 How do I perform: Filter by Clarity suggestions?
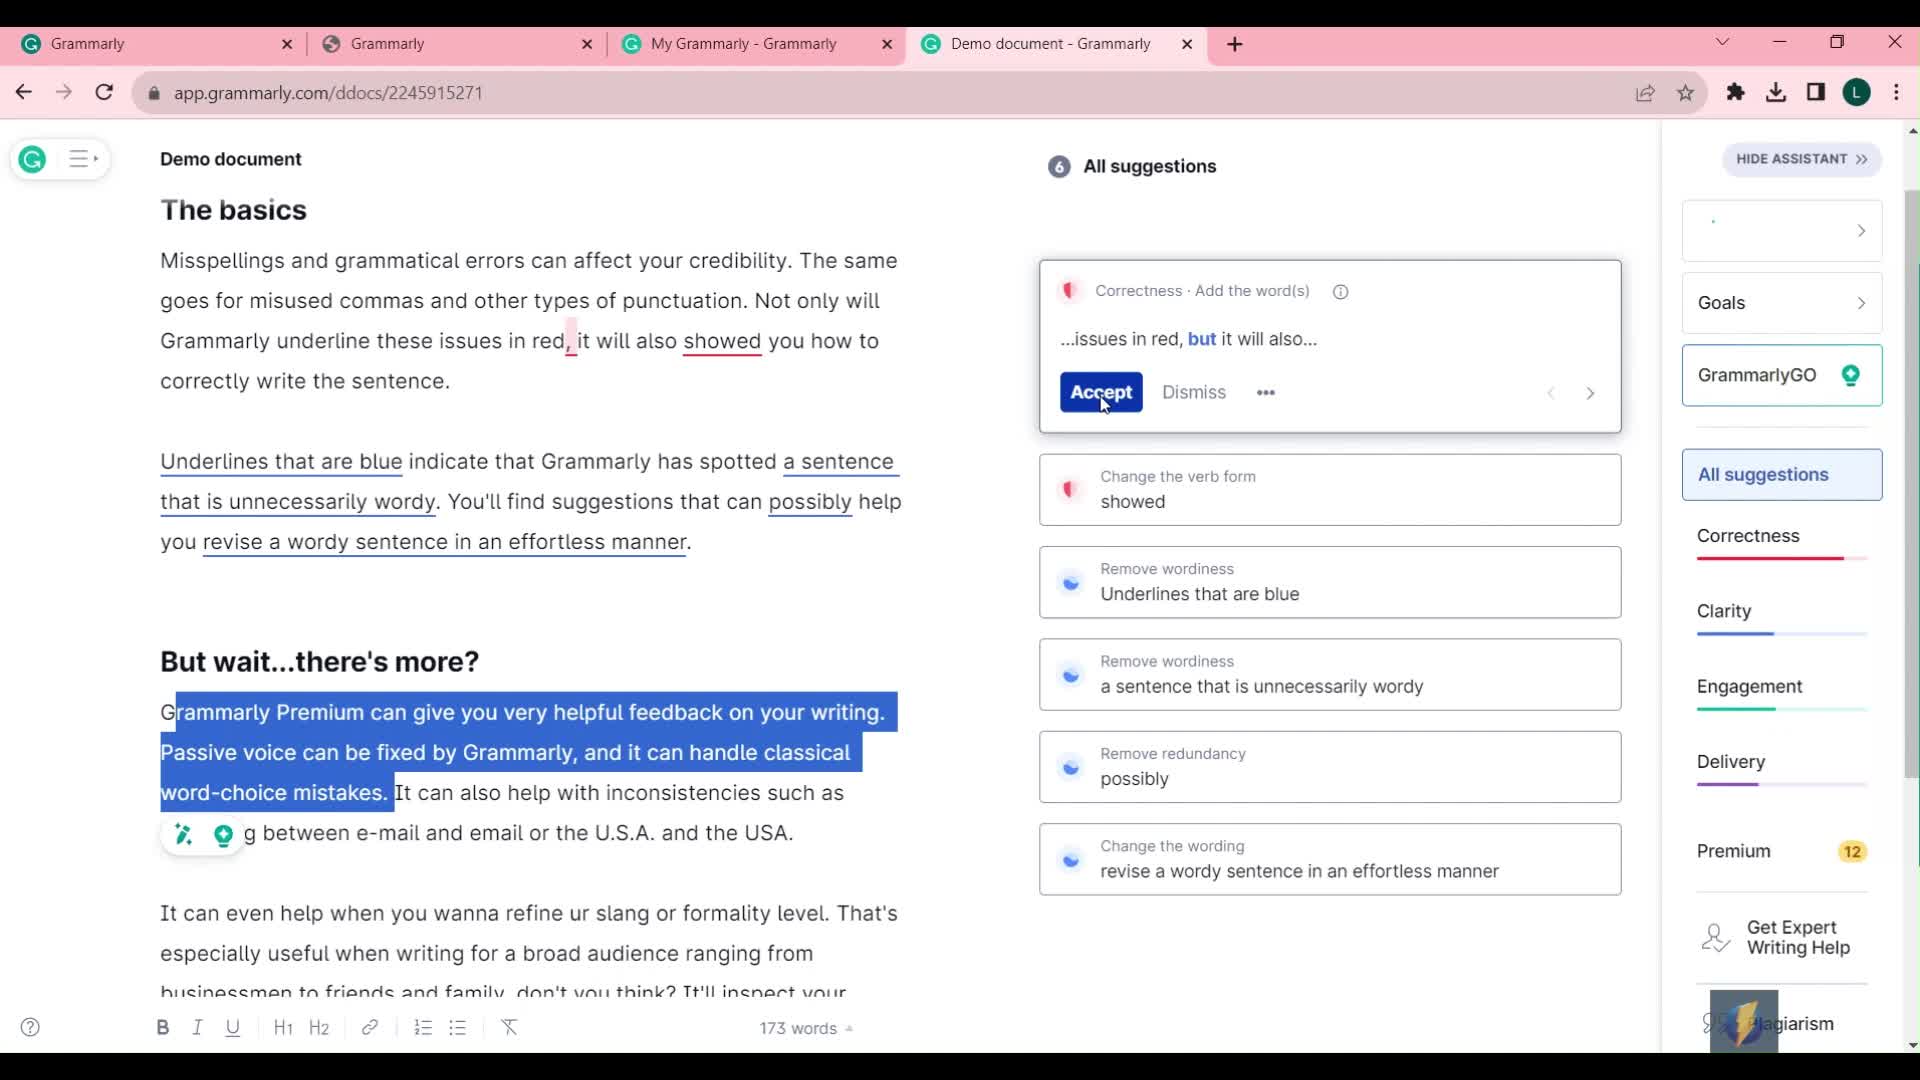[x=1782, y=618]
